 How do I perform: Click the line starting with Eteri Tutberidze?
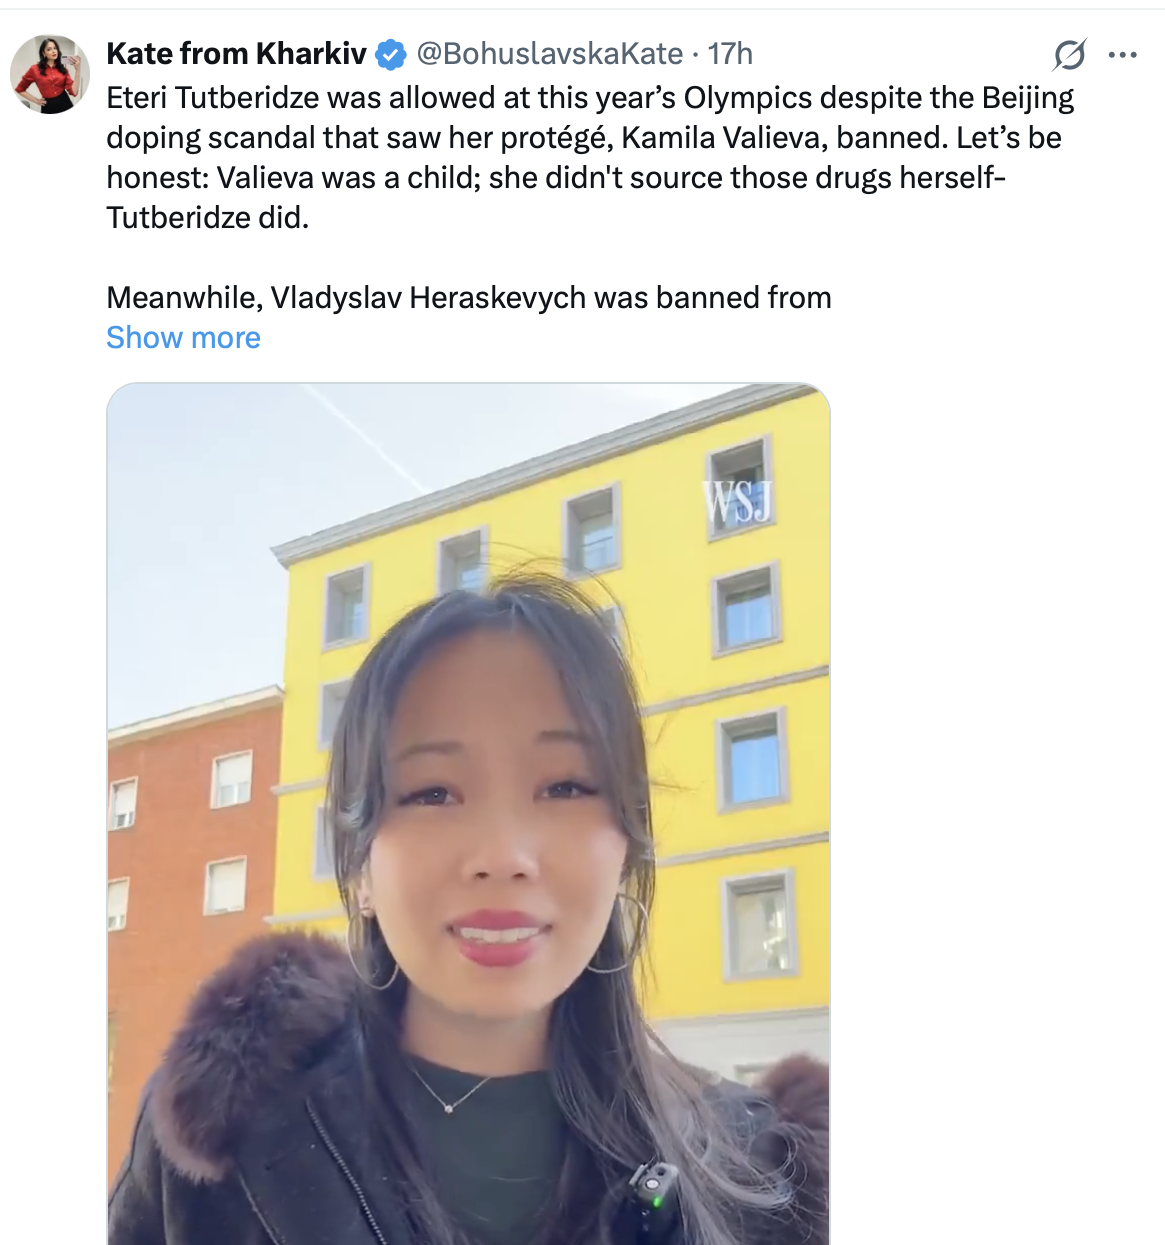pos(590,98)
